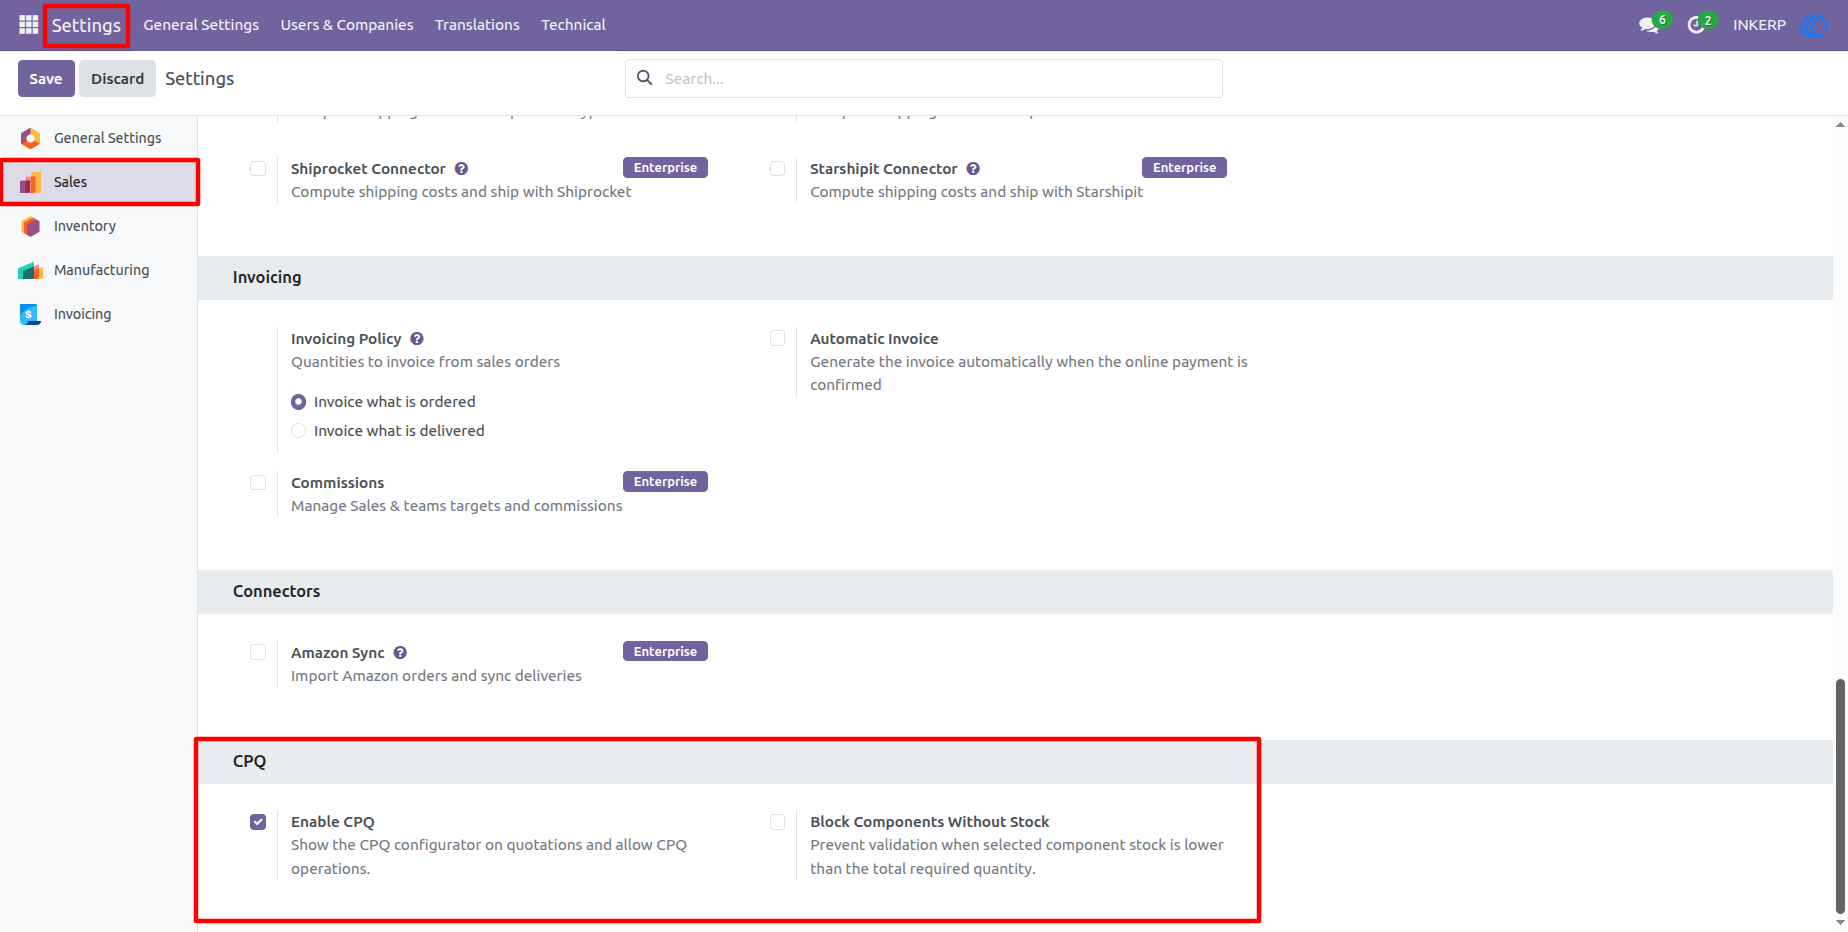1848x932 pixels.
Task: Open the Technical menu
Action: pos(573,25)
